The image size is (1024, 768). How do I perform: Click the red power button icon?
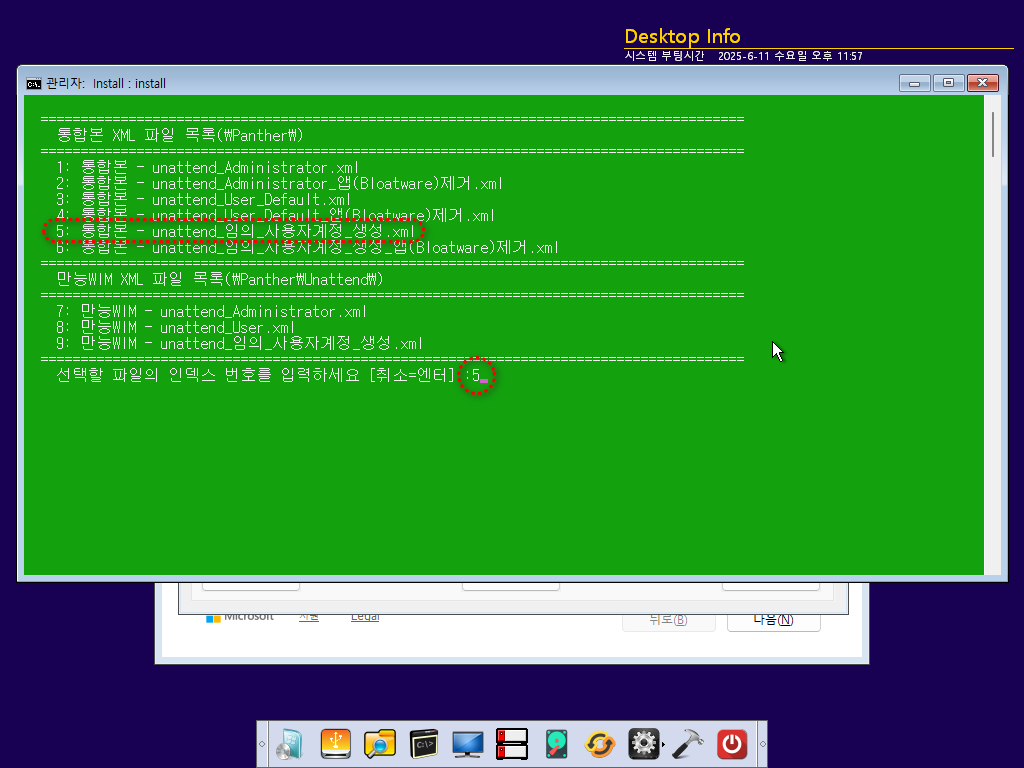(732, 744)
